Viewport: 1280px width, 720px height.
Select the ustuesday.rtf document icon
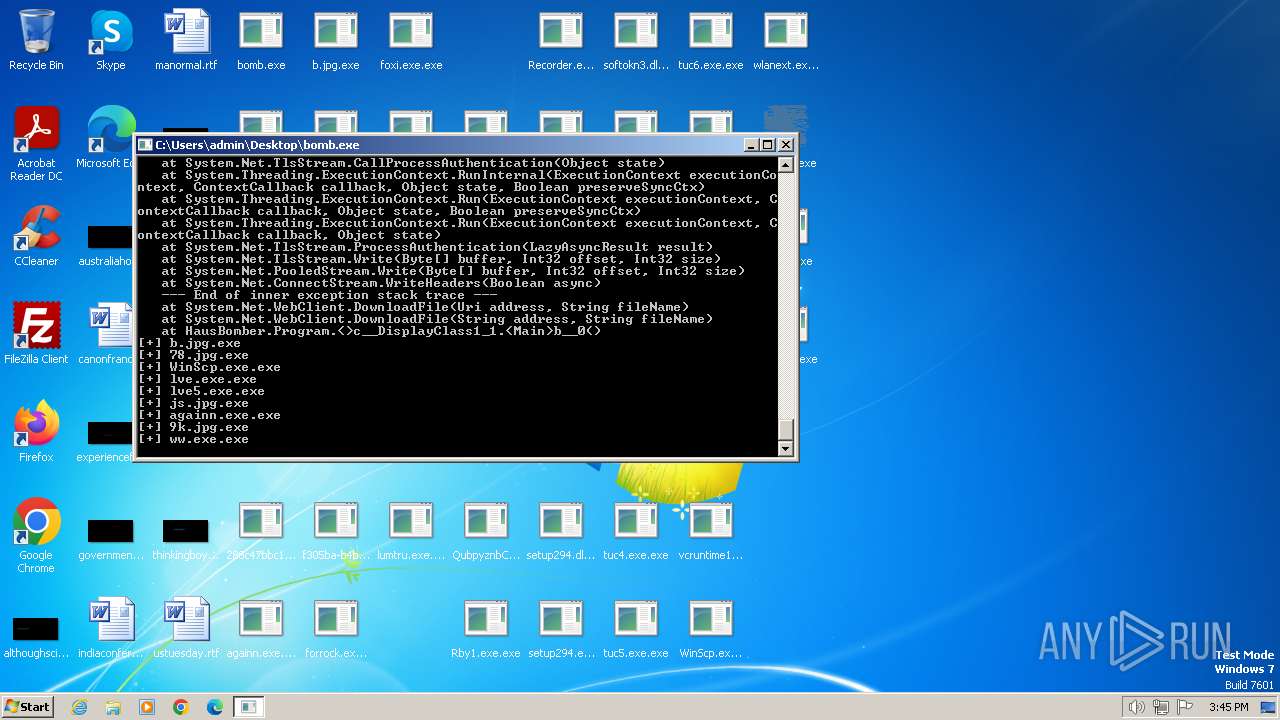[186, 628]
